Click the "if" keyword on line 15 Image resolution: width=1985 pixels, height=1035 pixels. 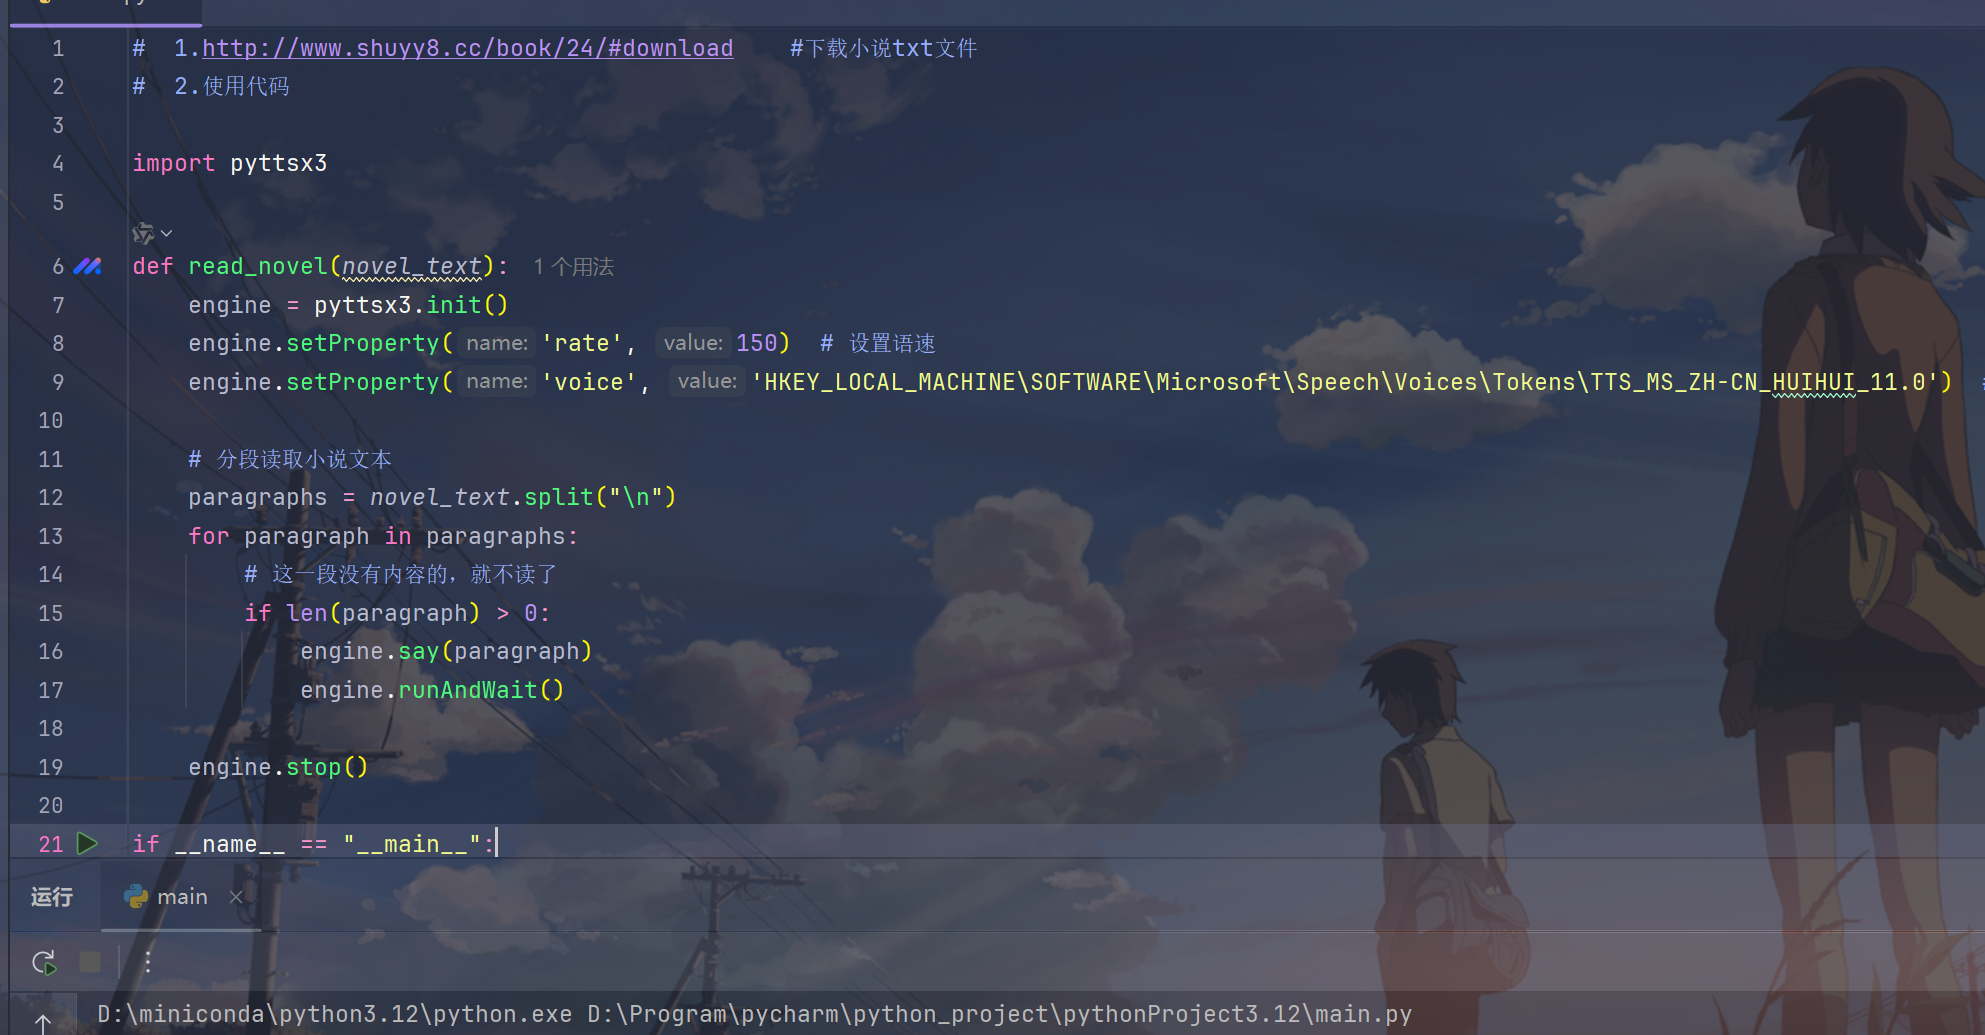tap(258, 613)
